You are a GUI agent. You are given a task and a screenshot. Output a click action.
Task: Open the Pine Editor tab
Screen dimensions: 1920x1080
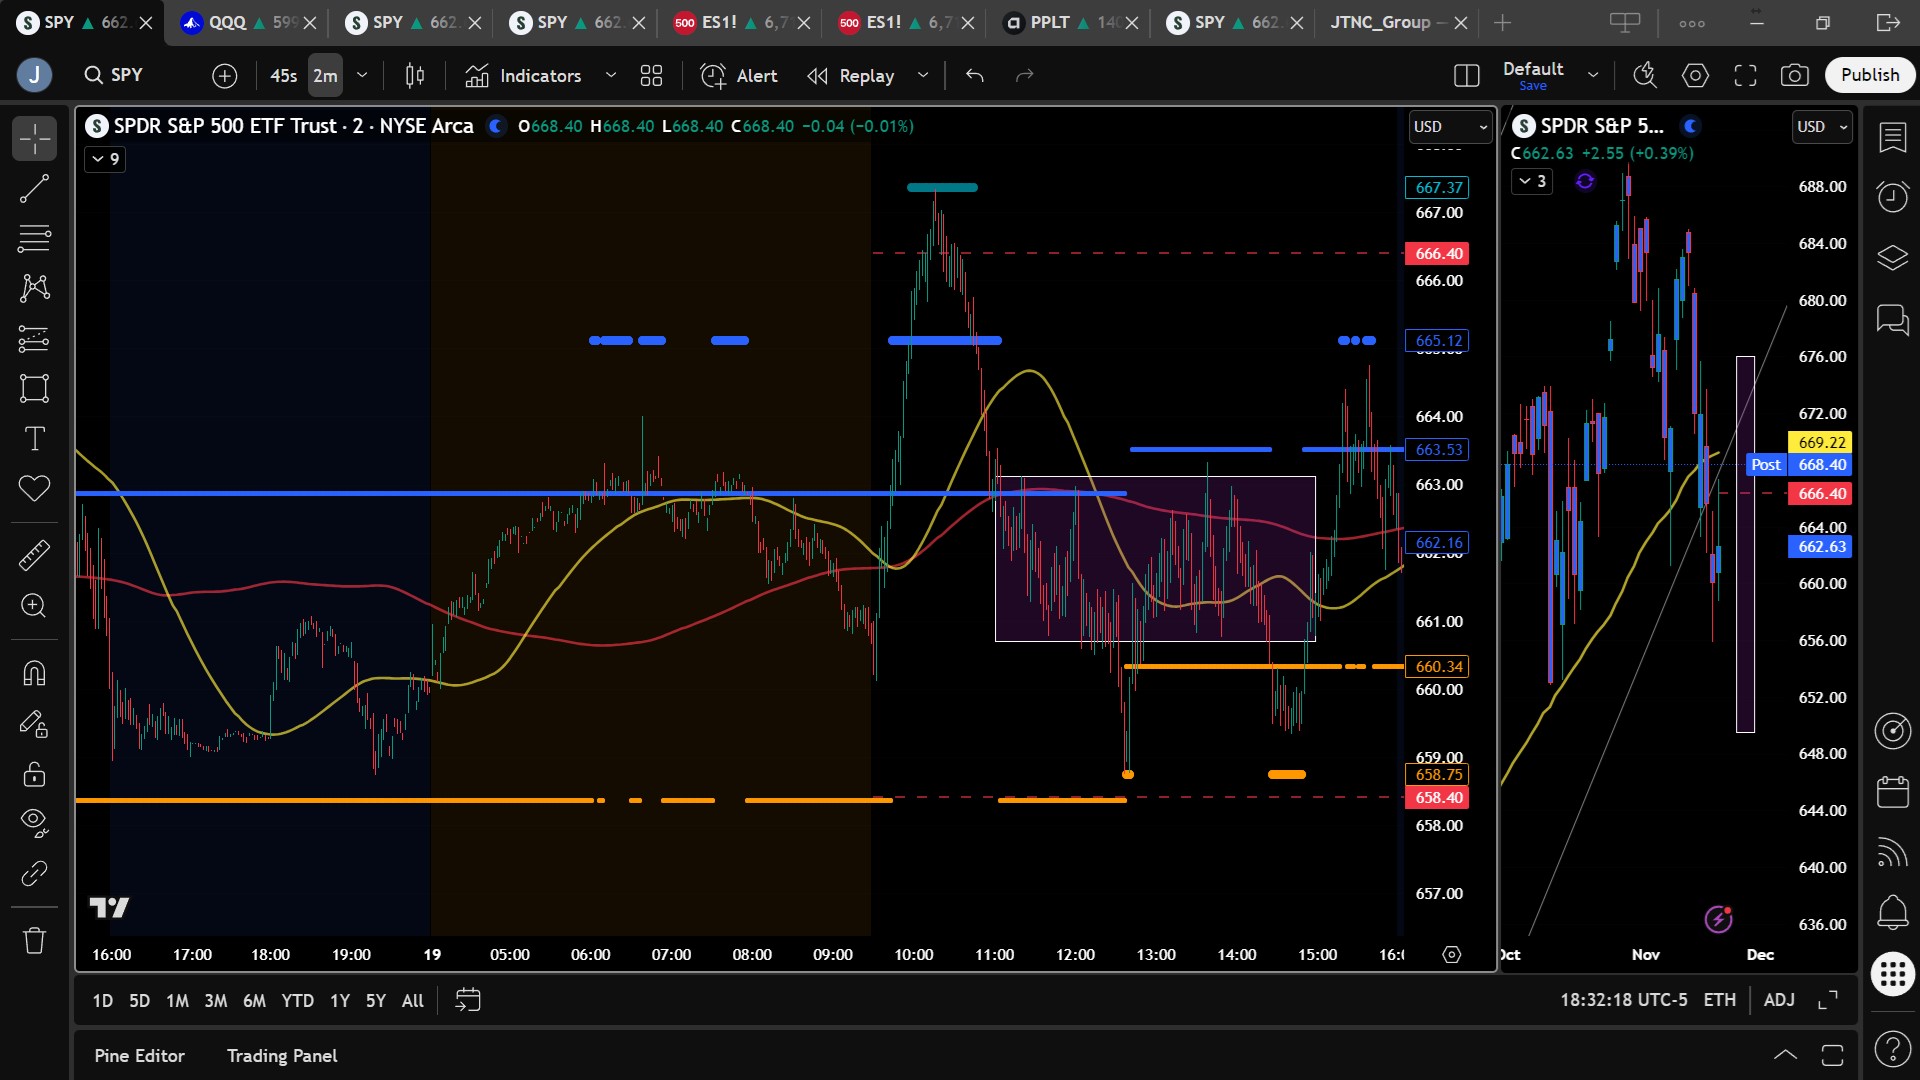(139, 1056)
